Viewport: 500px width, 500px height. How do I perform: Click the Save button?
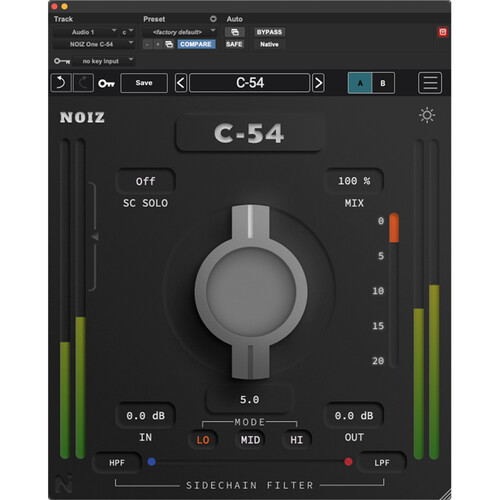[x=144, y=83]
